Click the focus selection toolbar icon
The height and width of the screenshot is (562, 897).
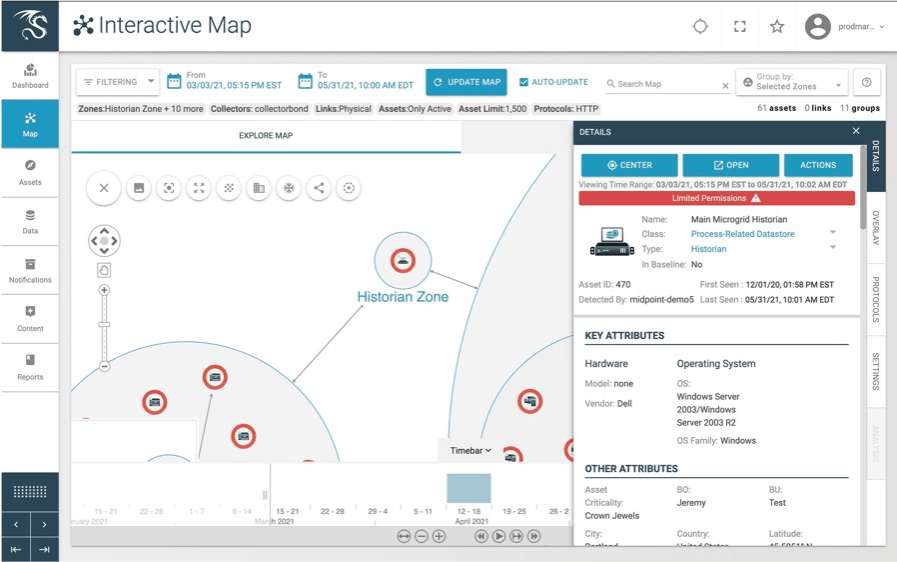click(169, 188)
